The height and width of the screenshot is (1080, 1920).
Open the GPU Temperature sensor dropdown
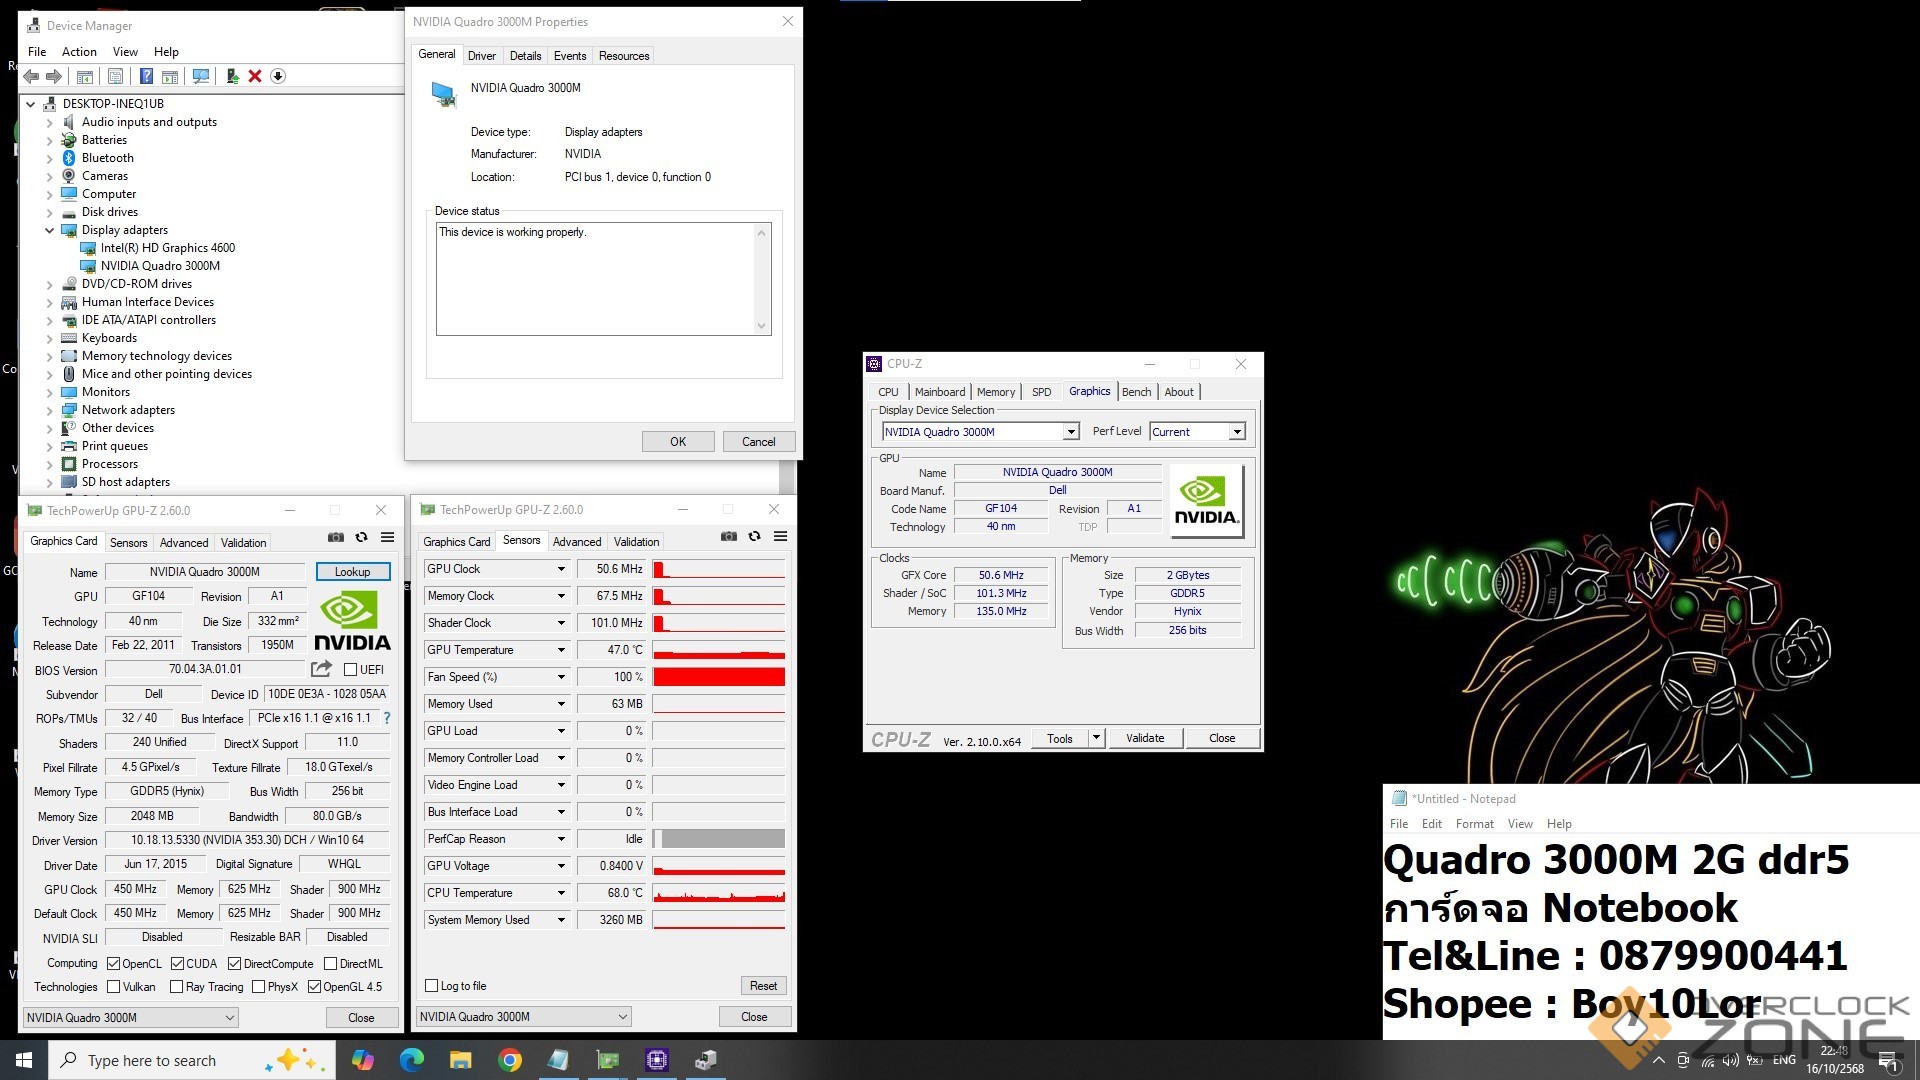[561, 650]
